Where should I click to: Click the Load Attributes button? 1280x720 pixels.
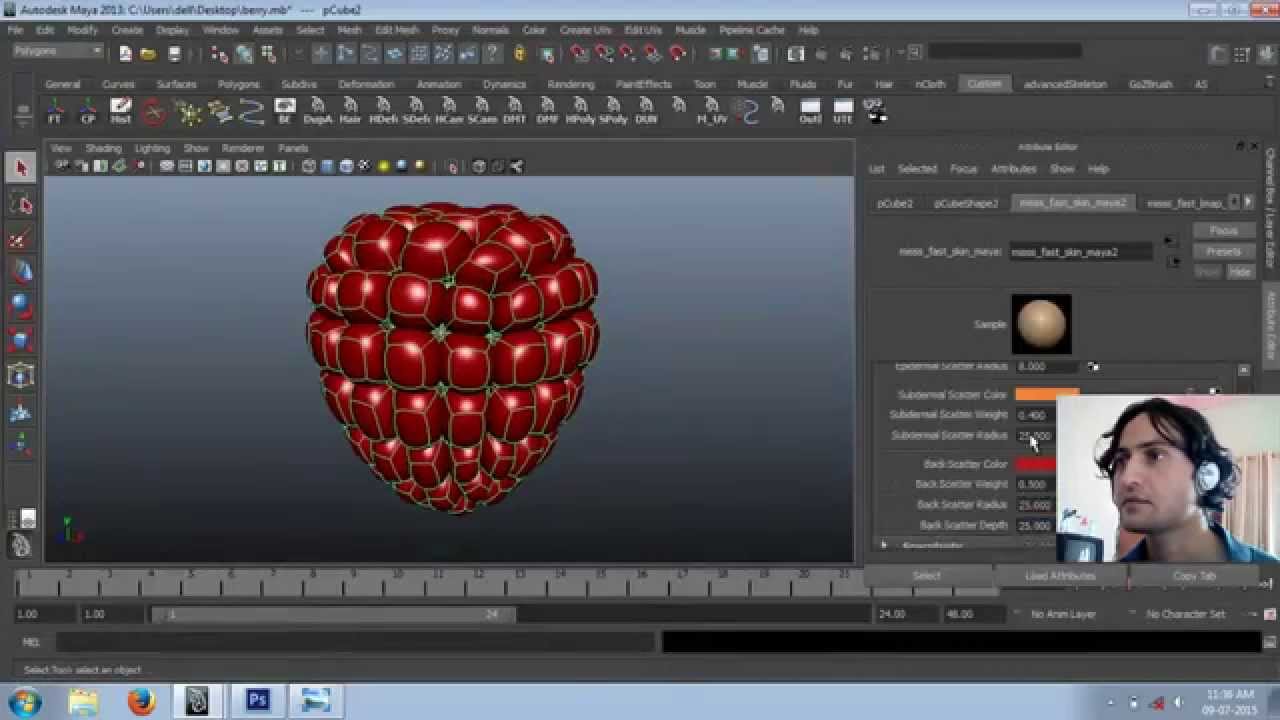[1060, 576]
